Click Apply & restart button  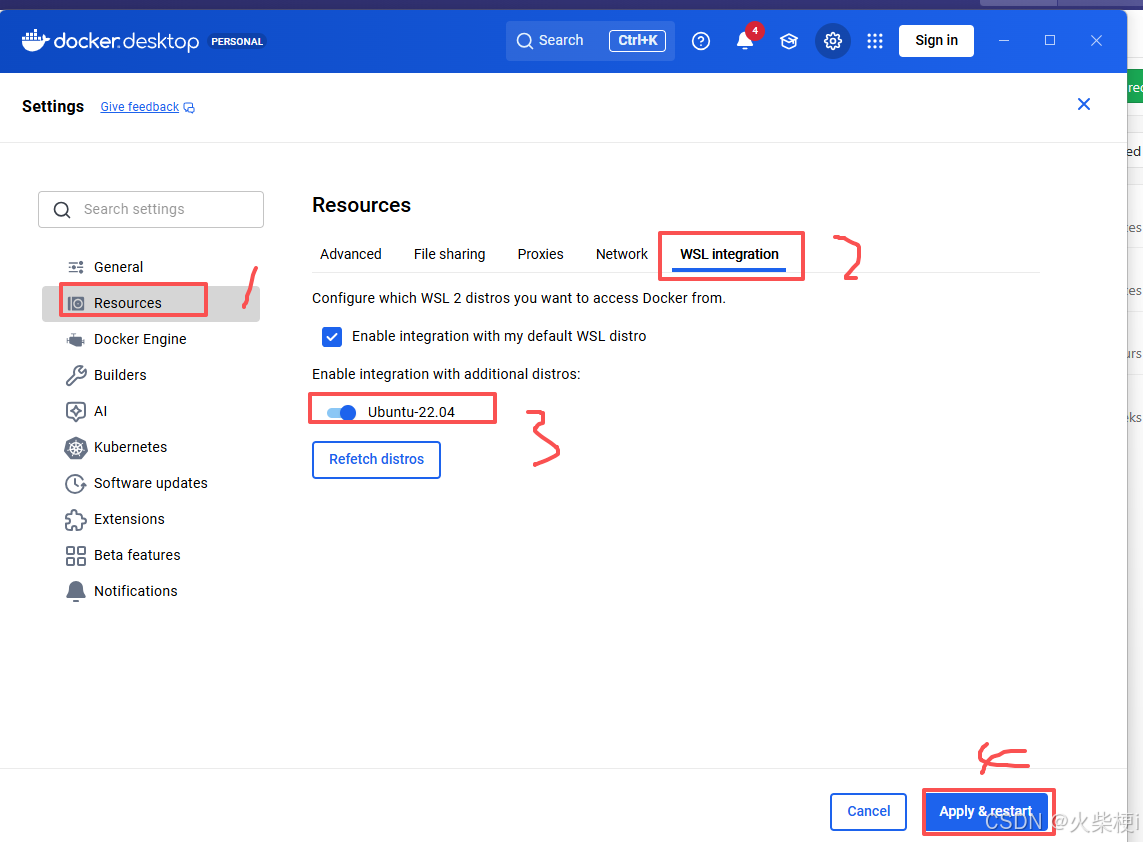pos(986,811)
